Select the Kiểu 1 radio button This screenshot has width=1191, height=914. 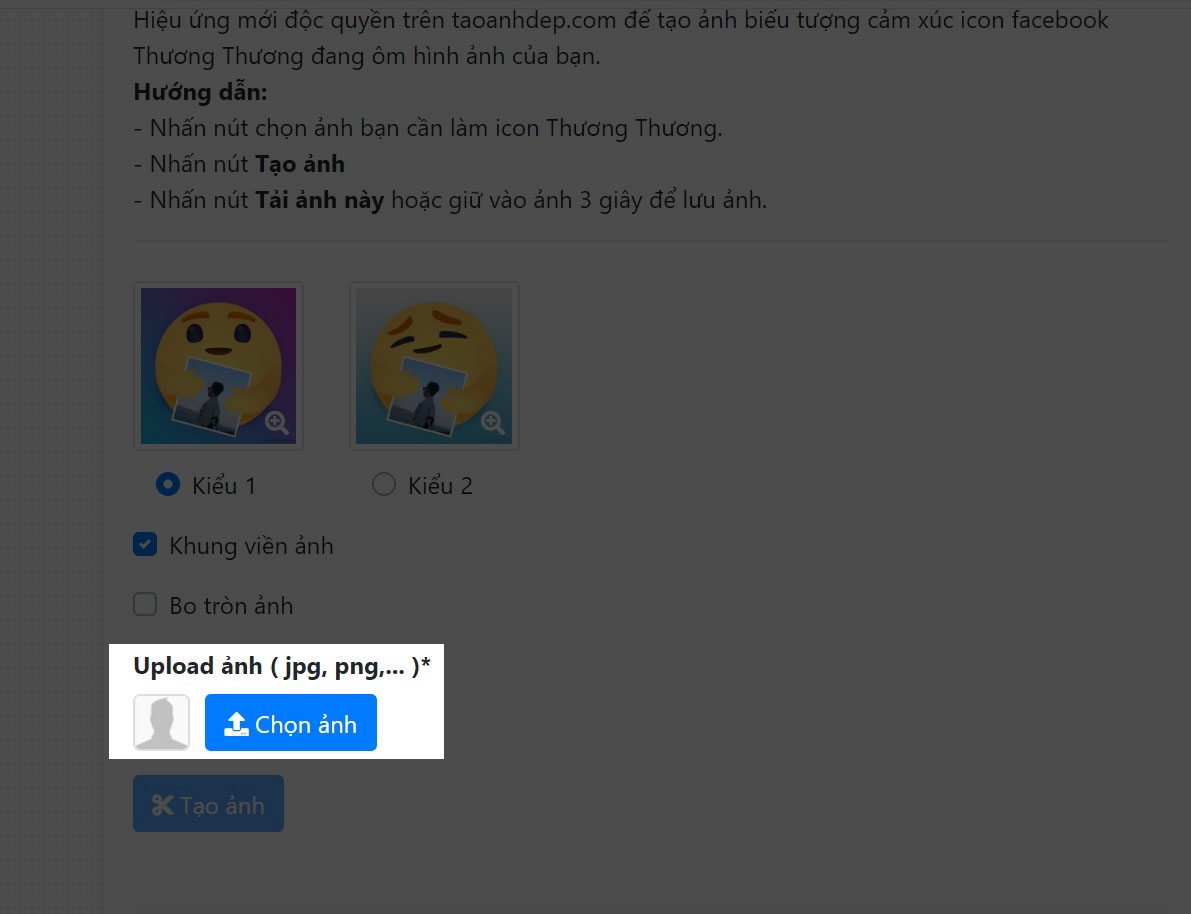click(168, 484)
